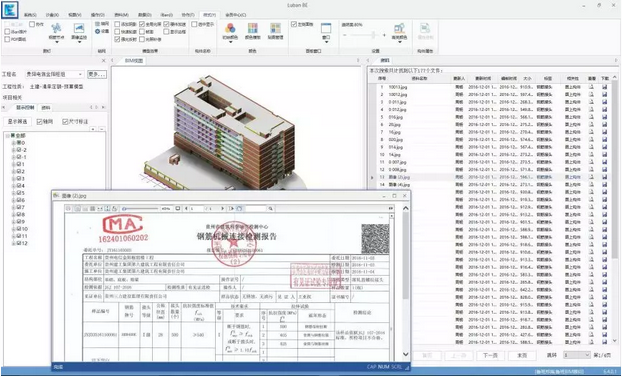Open the Data (M) ribbon tab
Screen dimensions: 622x377
[x=121, y=15]
